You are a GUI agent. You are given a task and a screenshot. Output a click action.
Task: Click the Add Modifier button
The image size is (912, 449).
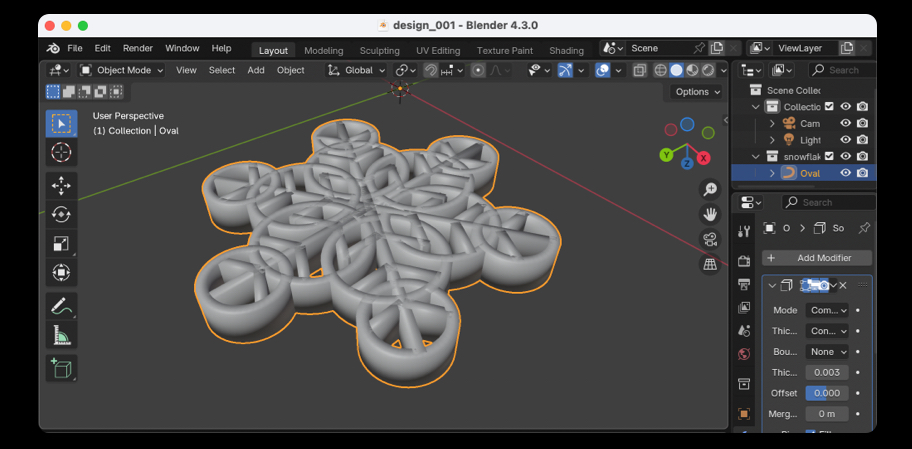816,258
